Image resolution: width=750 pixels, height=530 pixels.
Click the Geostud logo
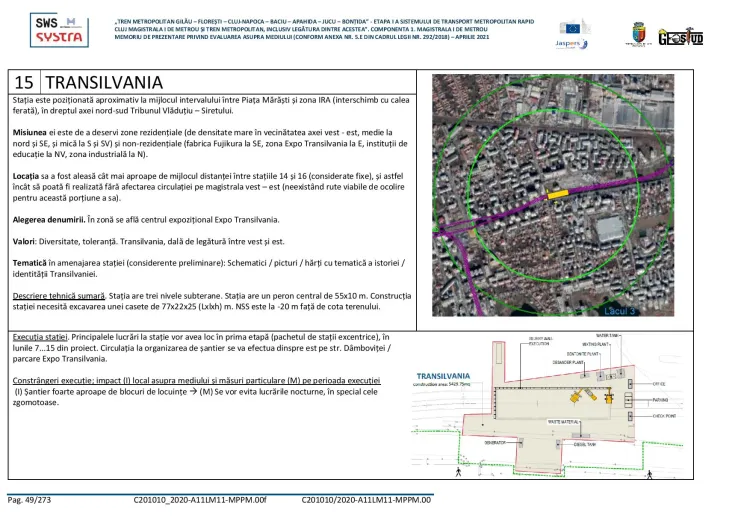681,36
